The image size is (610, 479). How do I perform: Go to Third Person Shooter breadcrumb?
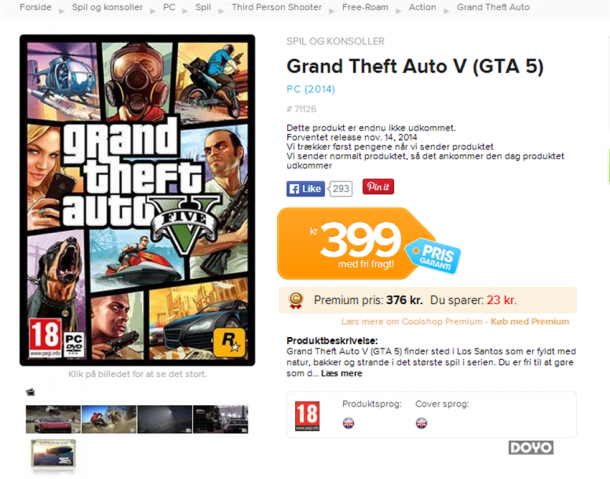coord(277,7)
